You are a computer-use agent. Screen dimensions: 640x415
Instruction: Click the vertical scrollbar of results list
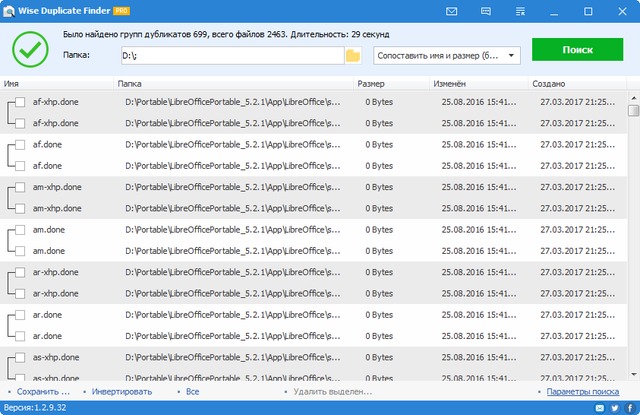(x=633, y=240)
